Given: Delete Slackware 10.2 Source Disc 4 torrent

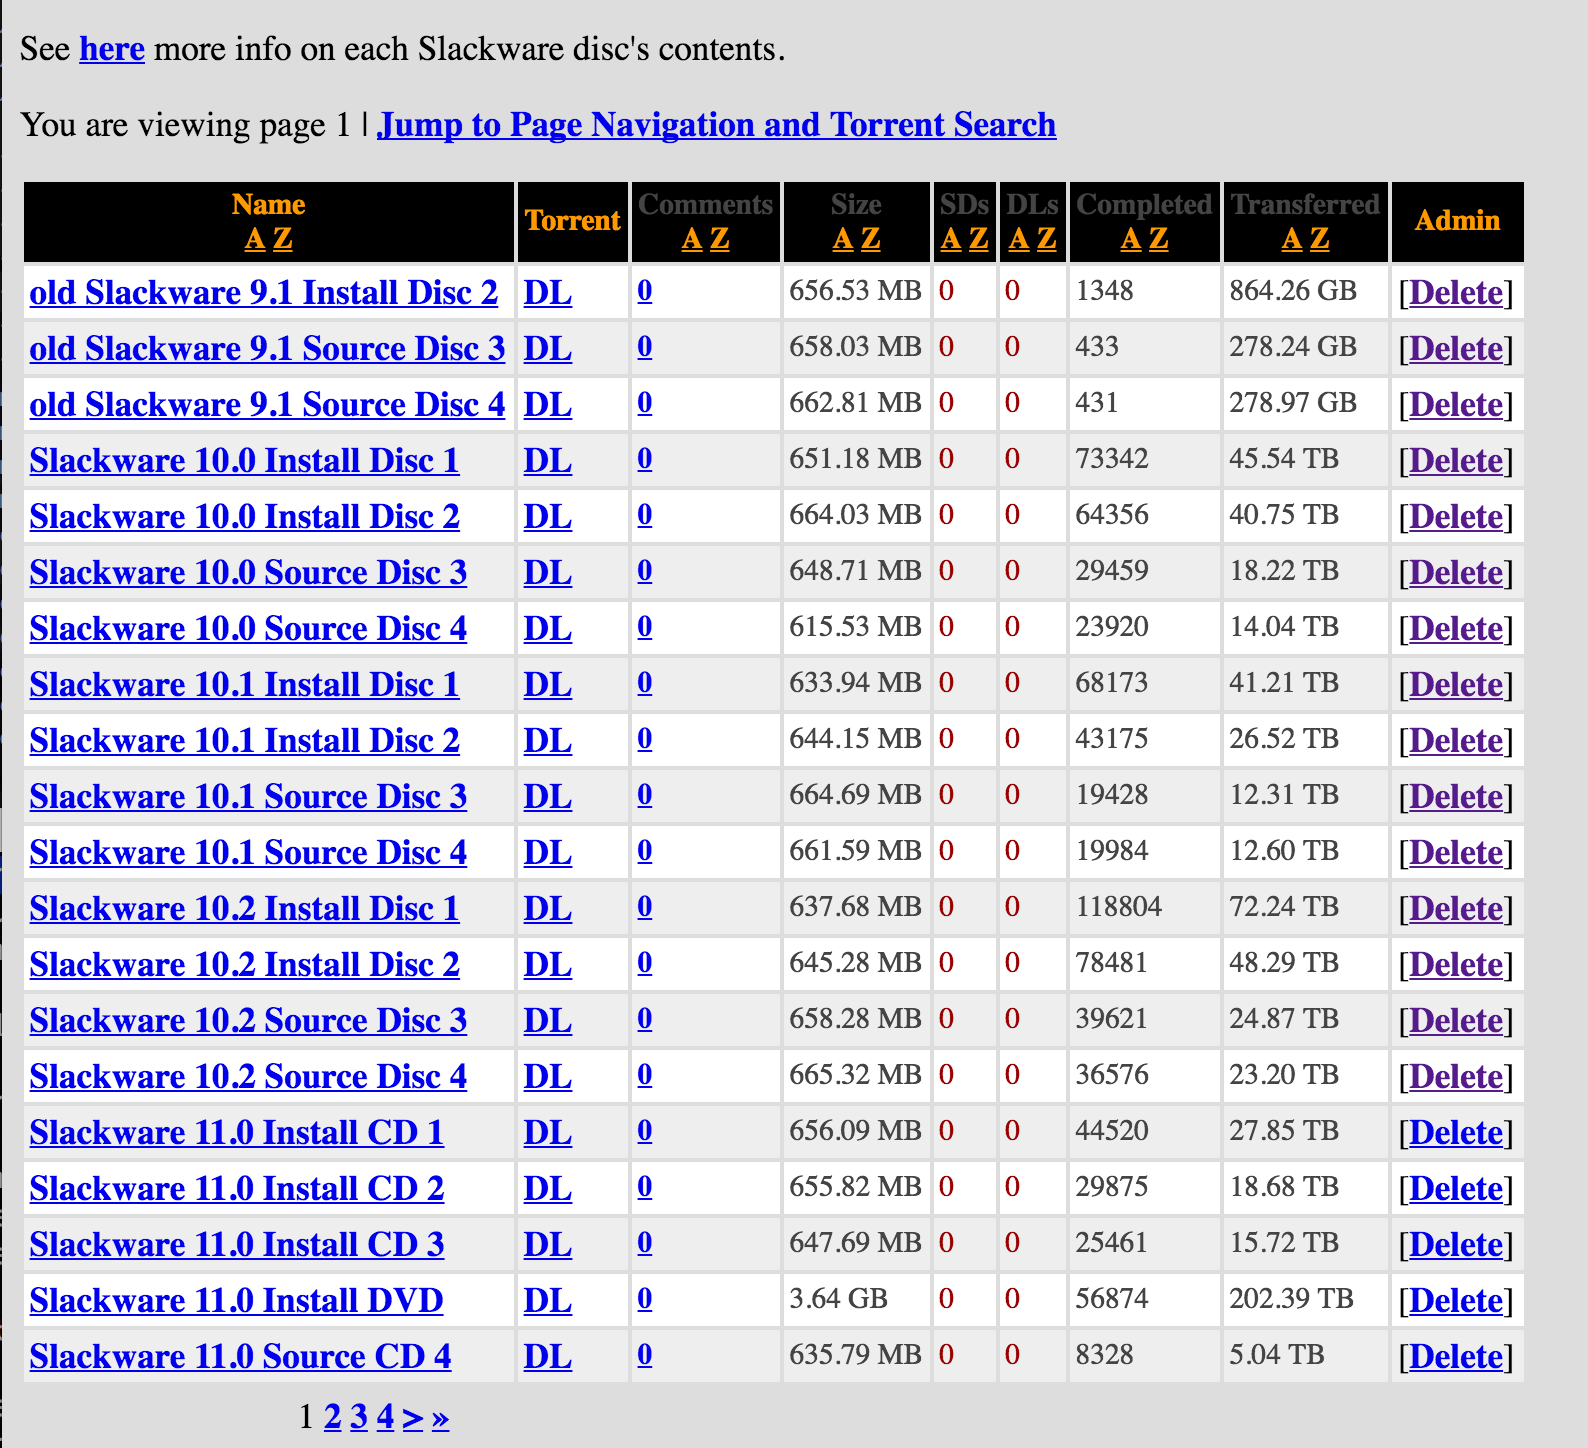Looking at the screenshot, I should click(x=1456, y=1076).
